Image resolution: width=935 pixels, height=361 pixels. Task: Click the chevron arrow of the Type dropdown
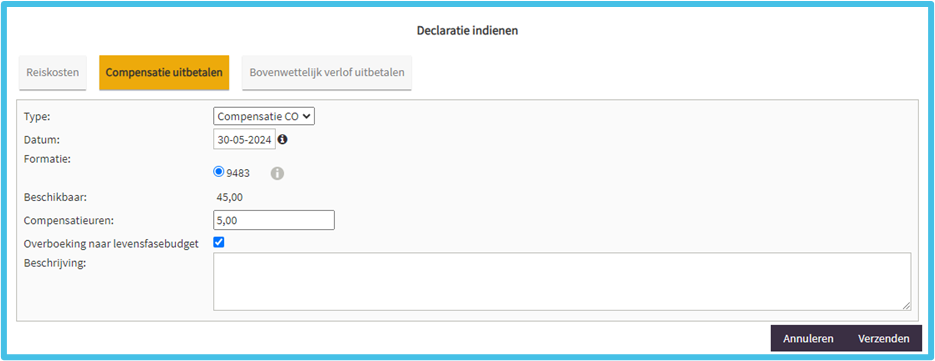306,116
